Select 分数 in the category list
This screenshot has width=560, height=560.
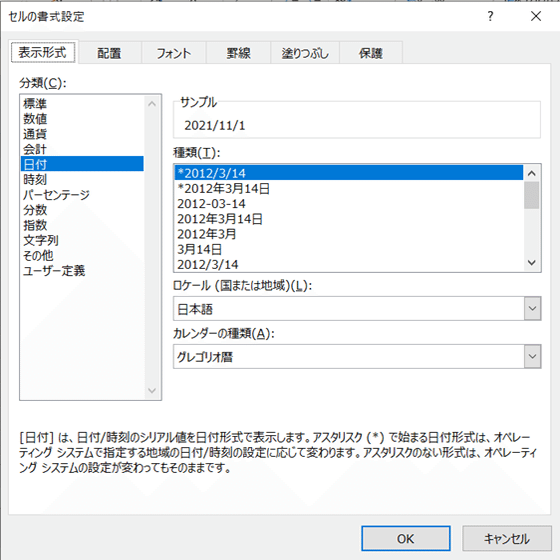[82, 210]
